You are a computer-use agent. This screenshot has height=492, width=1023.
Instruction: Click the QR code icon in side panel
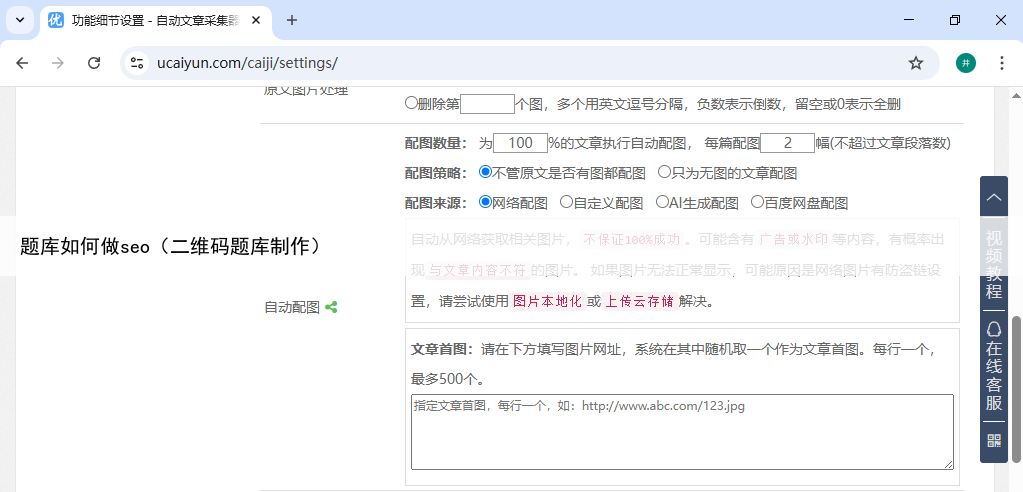pyautogui.click(x=994, y=440)
